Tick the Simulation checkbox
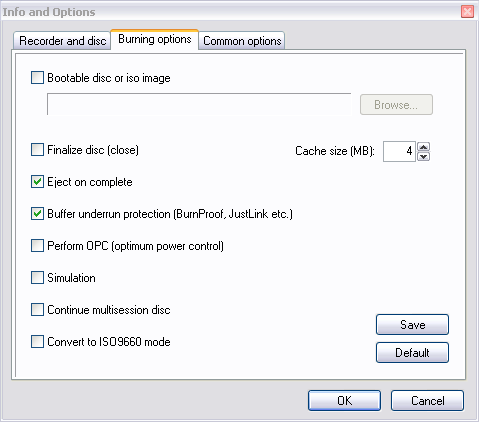Viewport: 479px width, 422px height. pos(37,278)
